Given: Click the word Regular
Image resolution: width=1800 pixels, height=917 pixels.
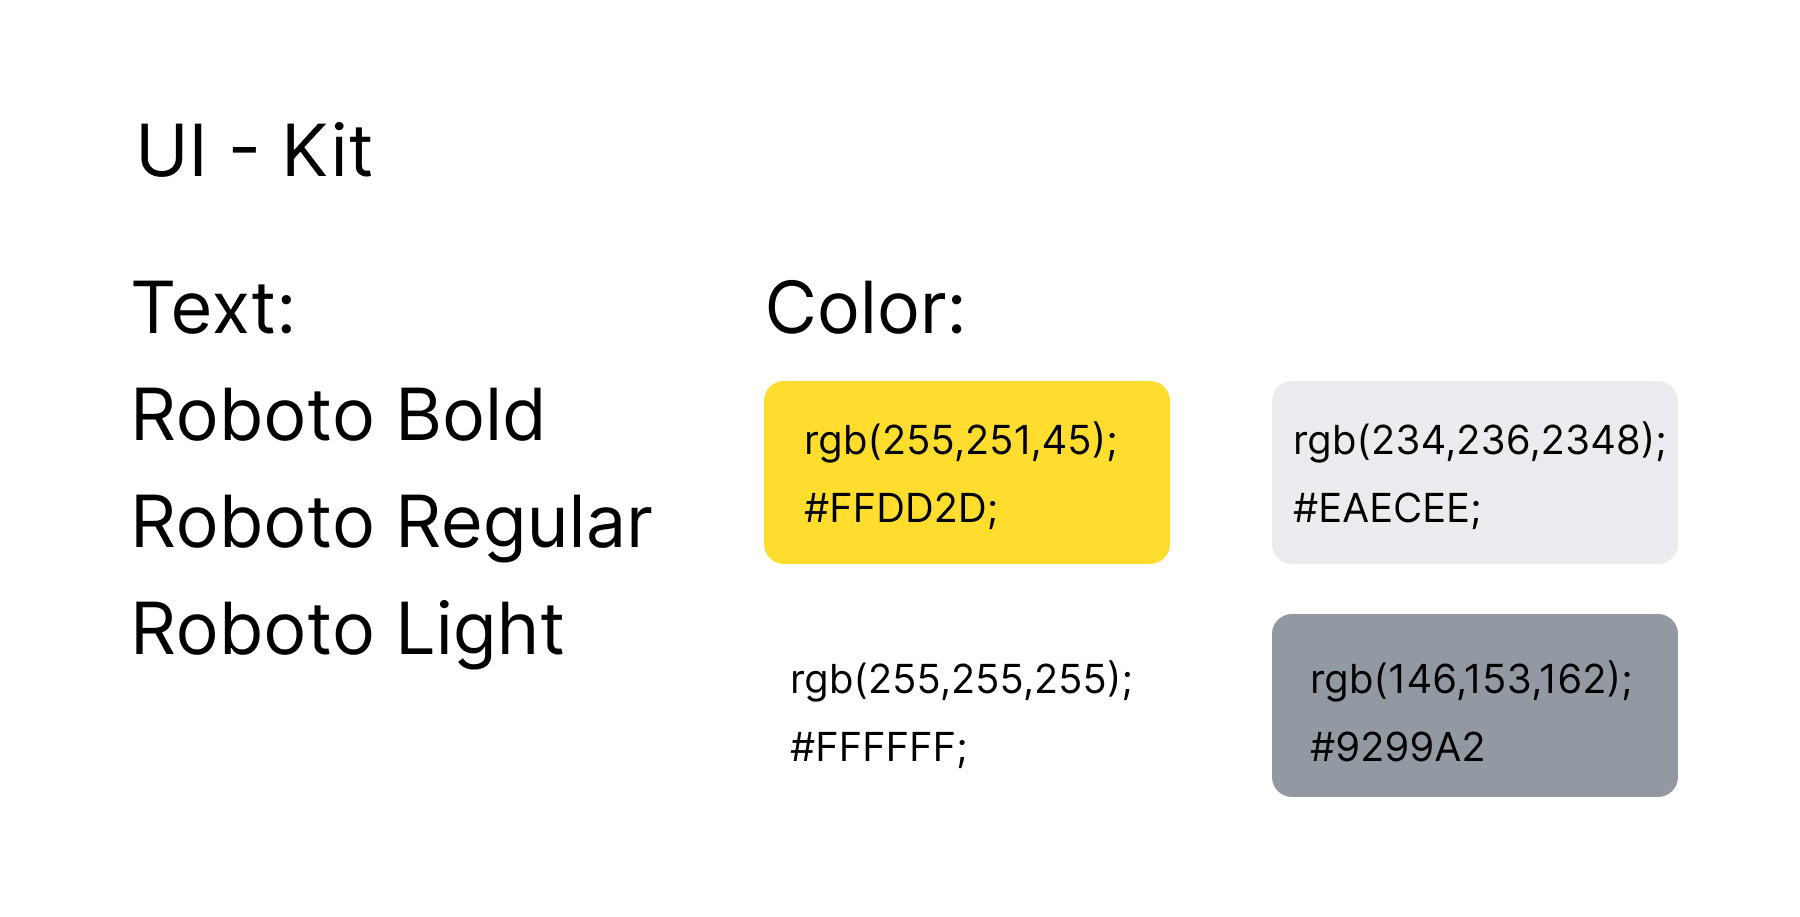Looking at the screenshot, I should [x=525, y=524].
